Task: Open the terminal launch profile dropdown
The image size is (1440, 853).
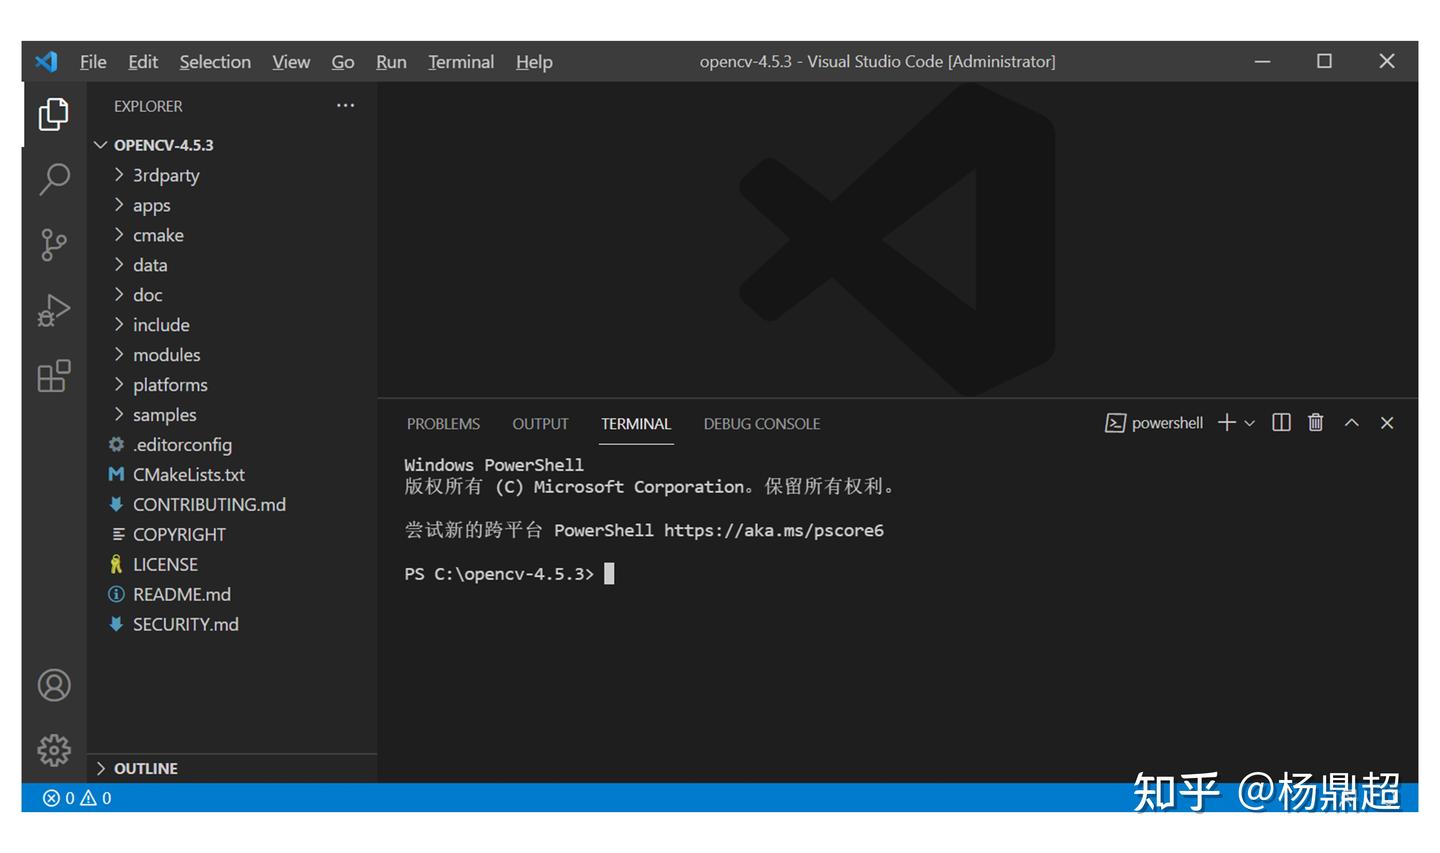Action: pyautogui.click(x=1247, y=422)
